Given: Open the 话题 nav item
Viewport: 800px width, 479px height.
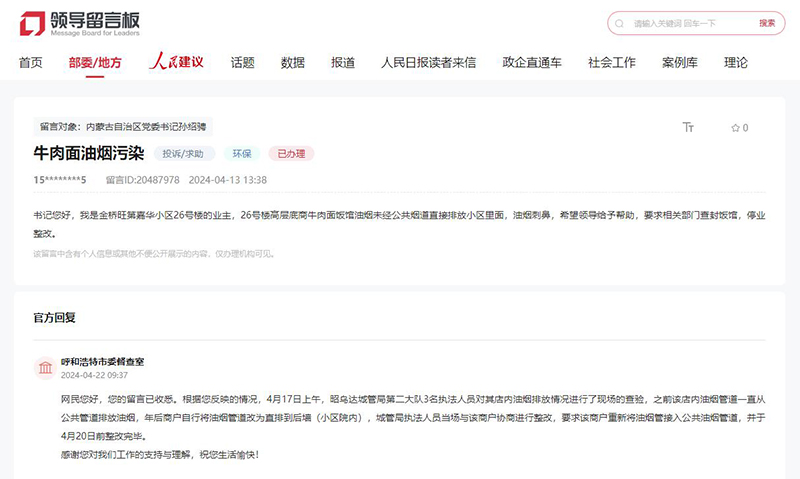Looking at the screenshot, I should pos(242,62).
